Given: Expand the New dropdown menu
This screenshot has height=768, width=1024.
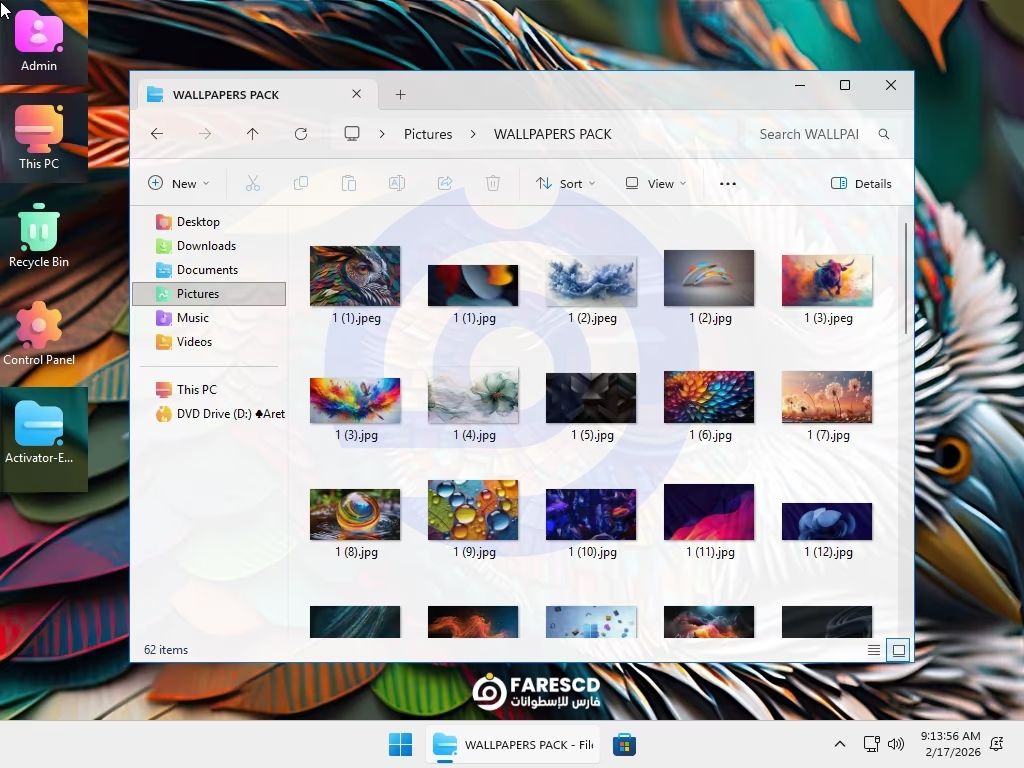Looking at the screenshot, I should point(179,184).
